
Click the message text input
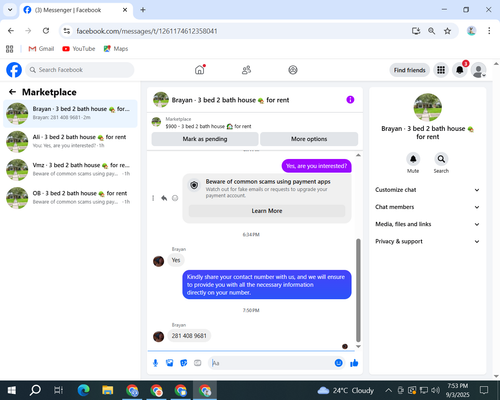(x=272, y=363)
